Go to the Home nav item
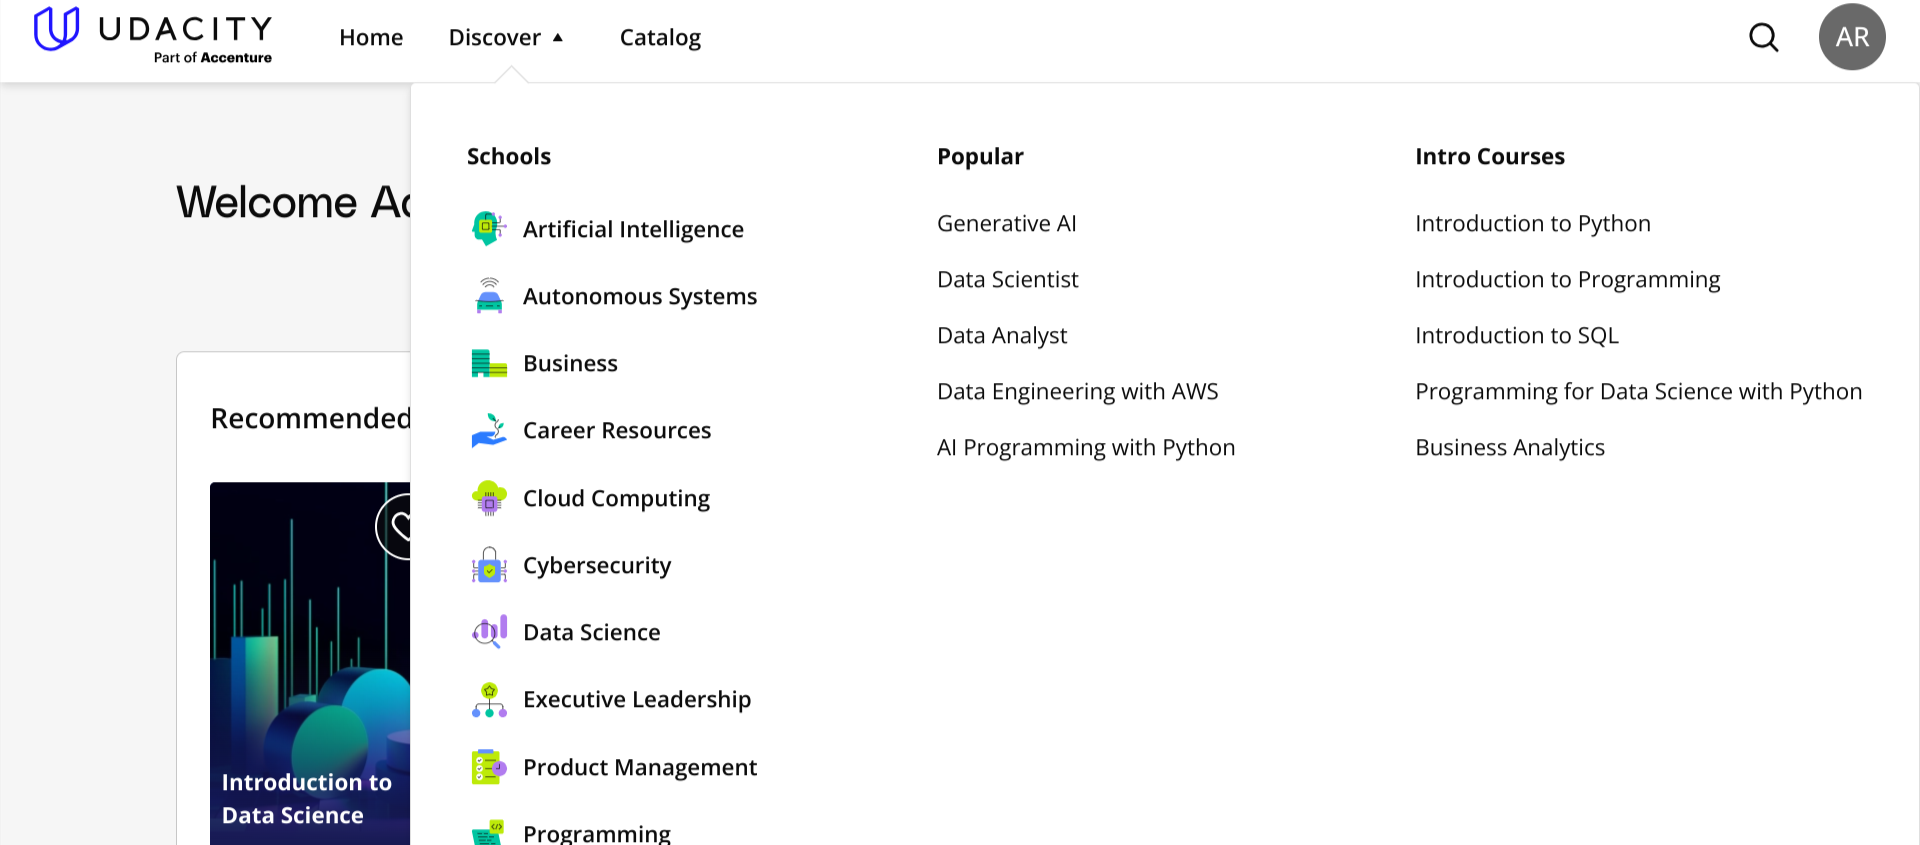The width and height of the screenshot is (1920, 845). [371, 38]
